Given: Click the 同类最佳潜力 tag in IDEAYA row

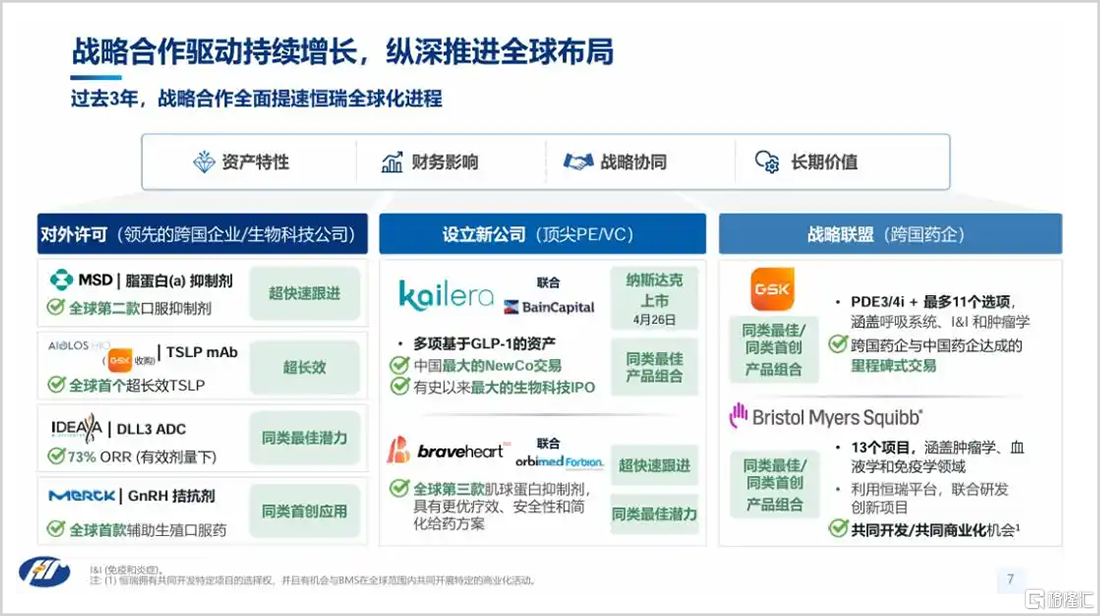Looking at the screenshot, I should (x=304, y=438).
